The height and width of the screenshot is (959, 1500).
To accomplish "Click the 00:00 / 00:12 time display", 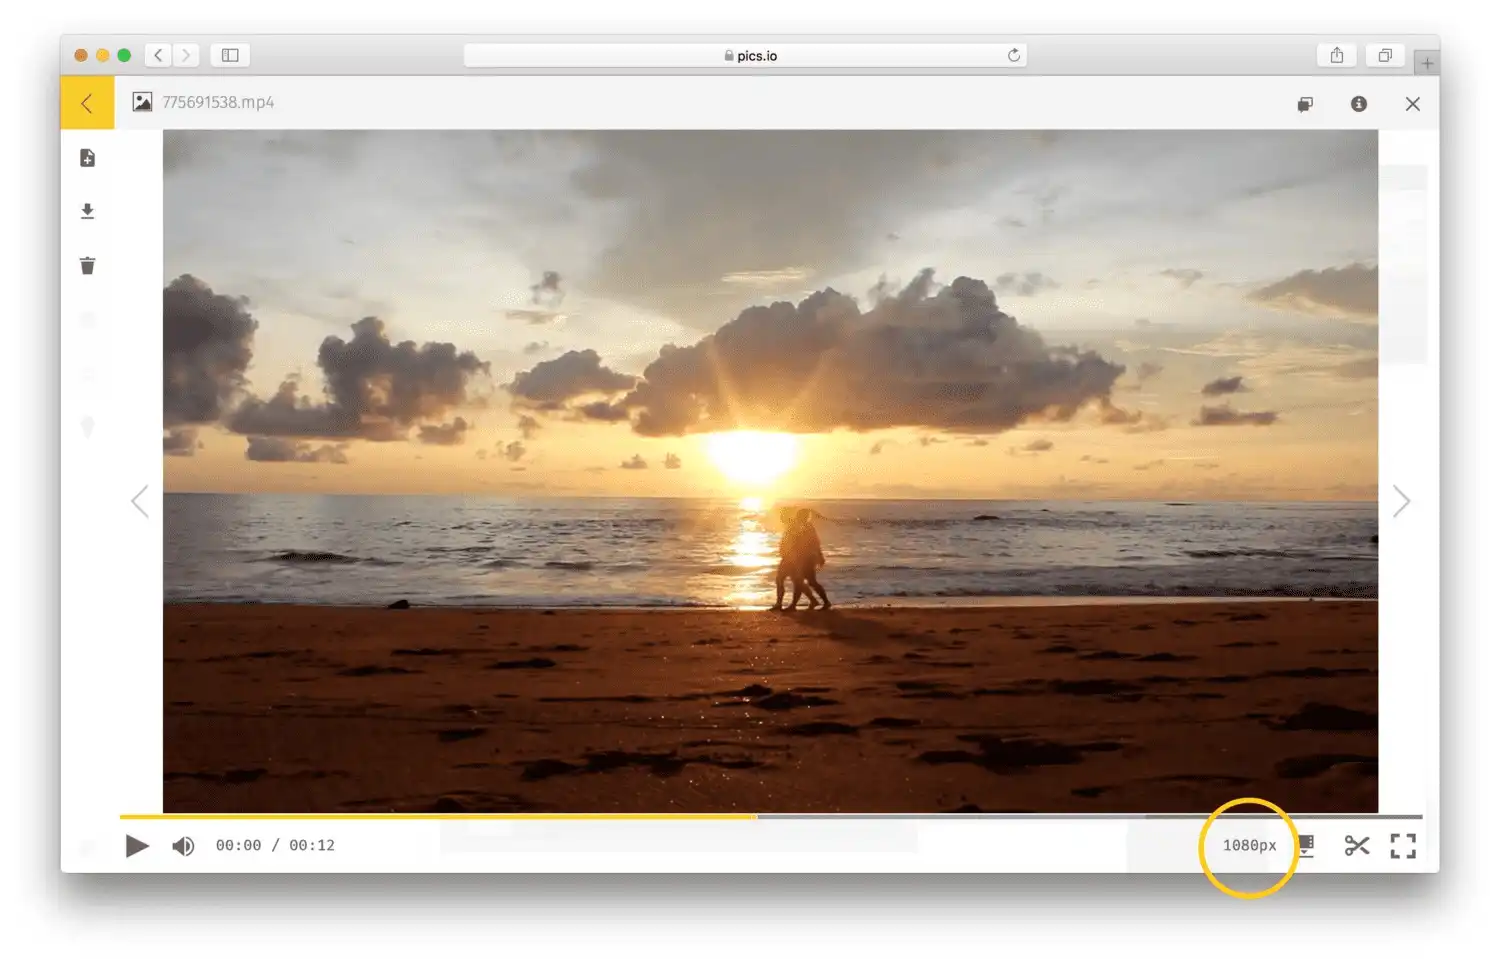I will coord(275,845).
